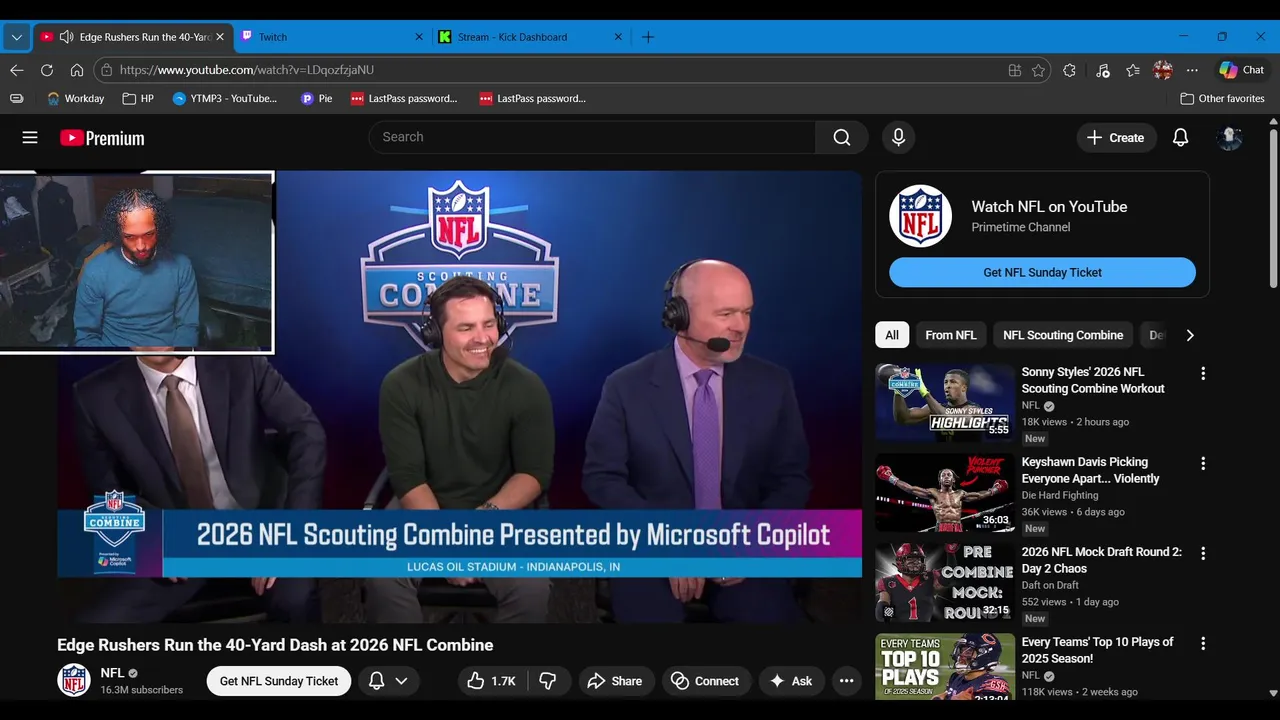Like the video with 1.7K likes
The height and width of the screenshot is (720, 1280).
(492, 681)
